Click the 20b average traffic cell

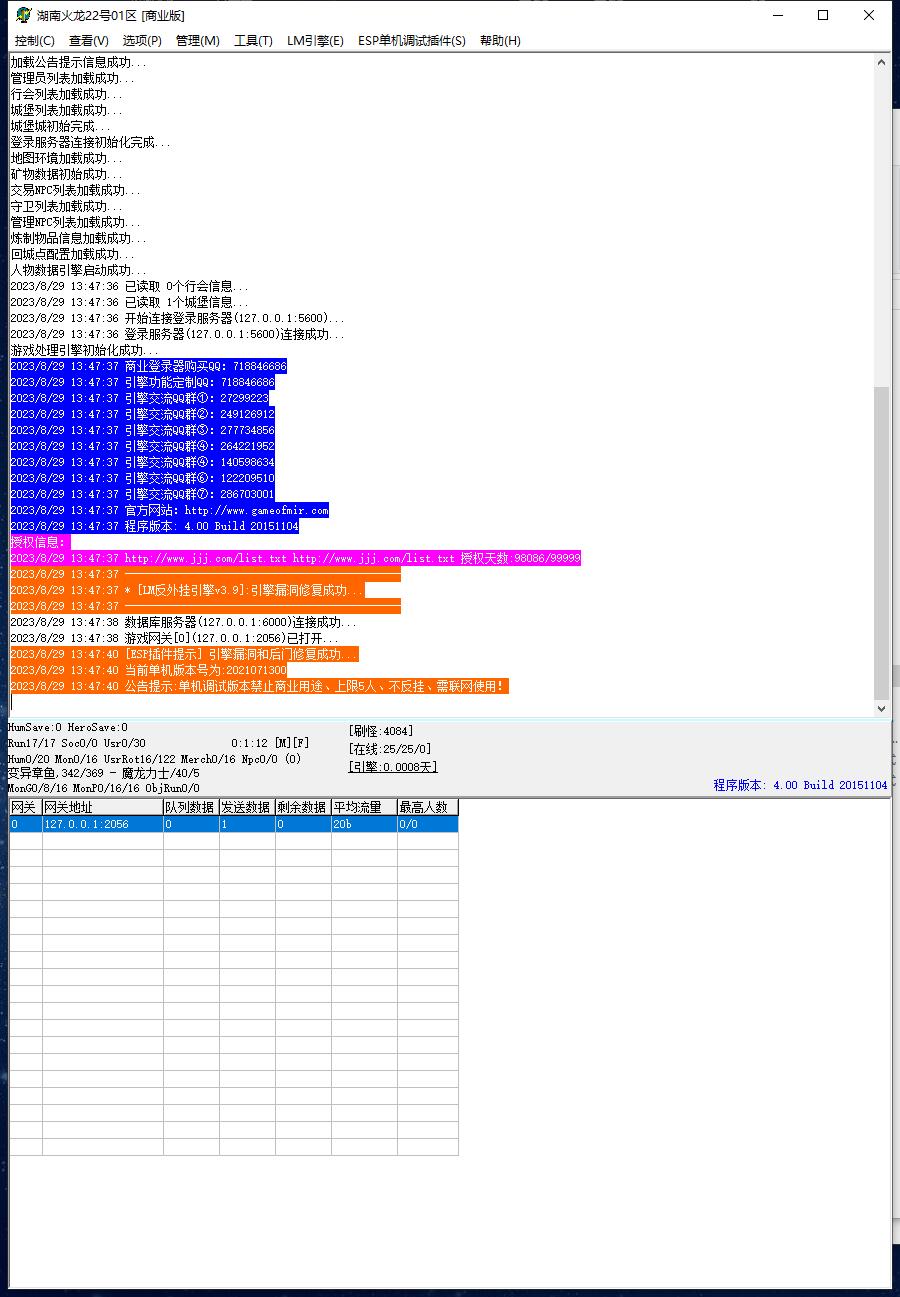[364, 824]
